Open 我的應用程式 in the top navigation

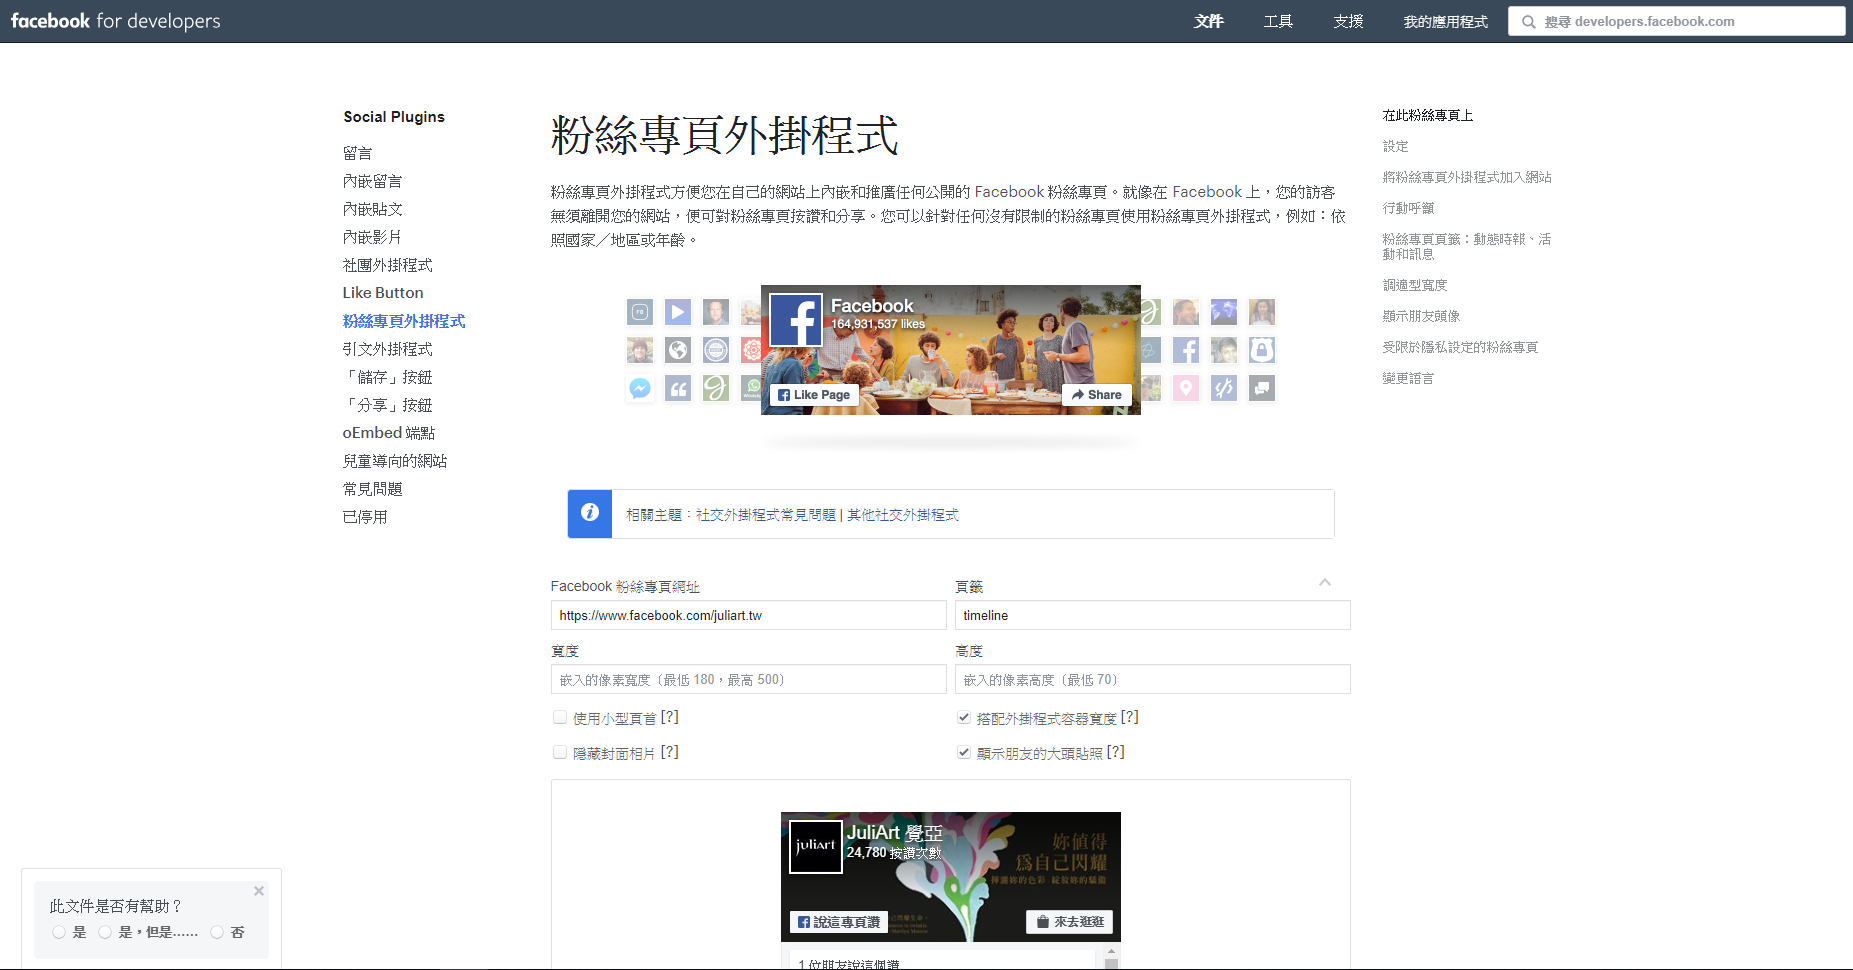coord(1445,21)
